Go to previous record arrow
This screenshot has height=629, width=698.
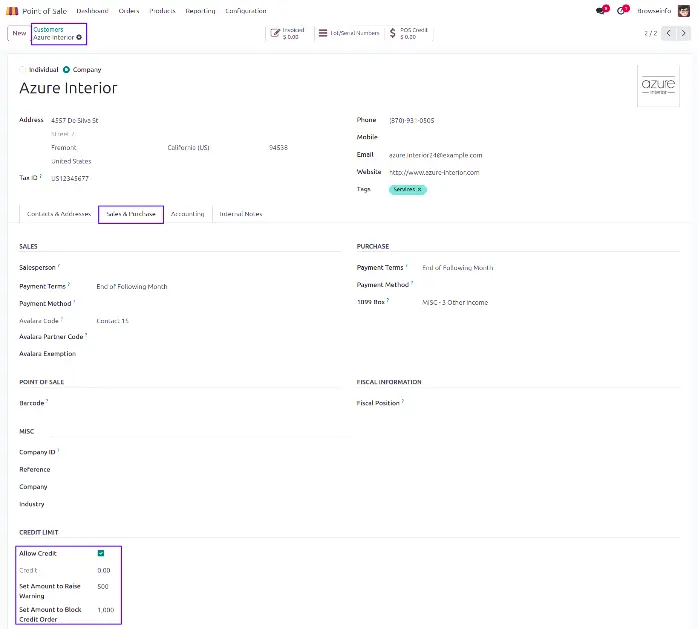[669, 33]
